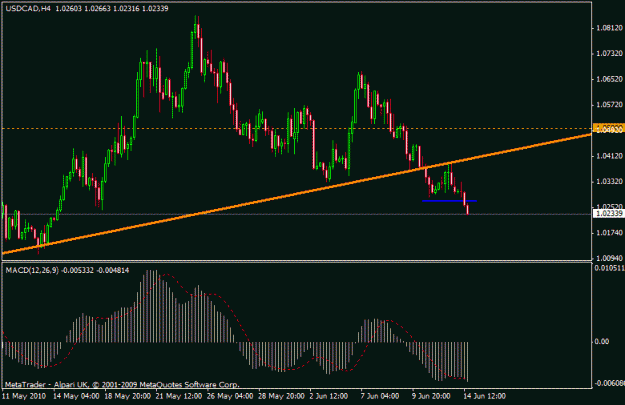Click the 21 May 12:00 time label
This screenshot has height=405, width=625.
click(x=179, y=396)
